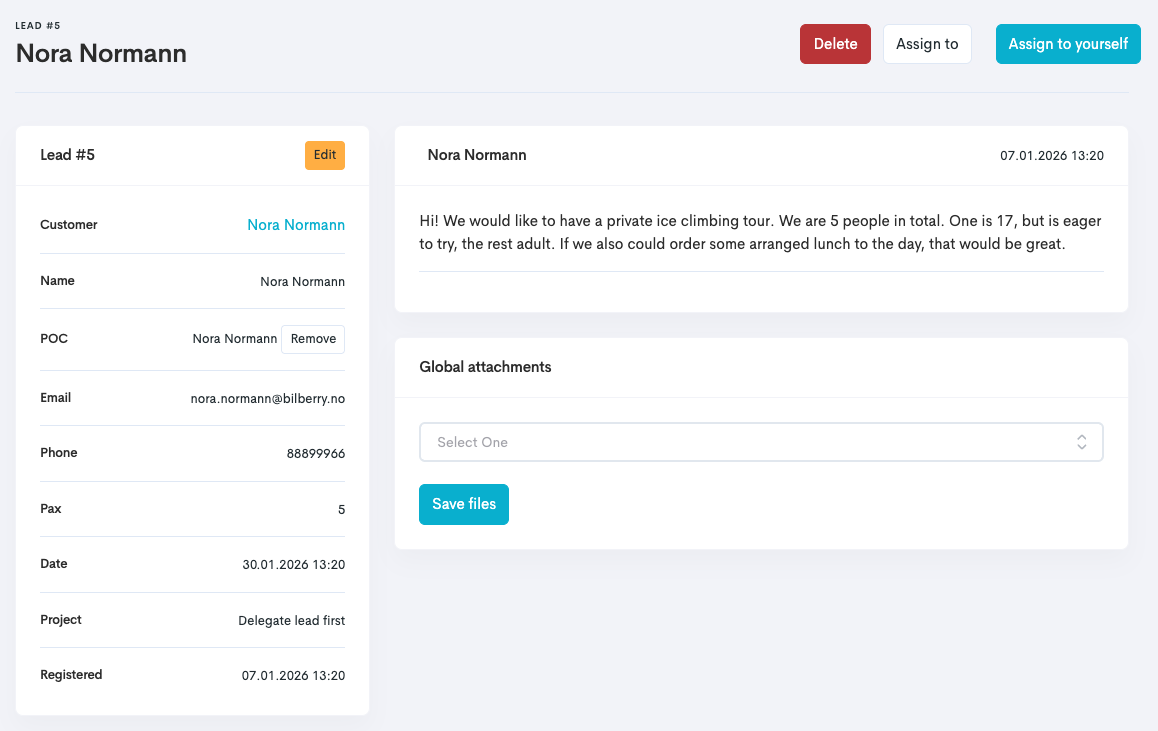Click the Global attachments heading
Viewport: 1158px width, 731px height.
coord(485,367)
